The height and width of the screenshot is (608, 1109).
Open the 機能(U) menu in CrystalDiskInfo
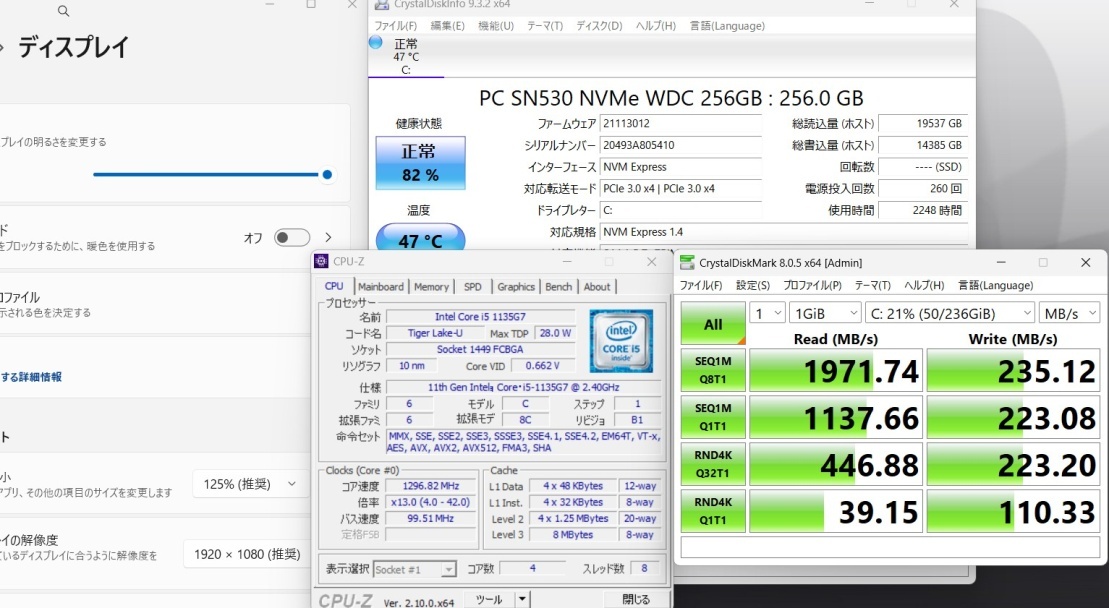click(x=496, y=25)
